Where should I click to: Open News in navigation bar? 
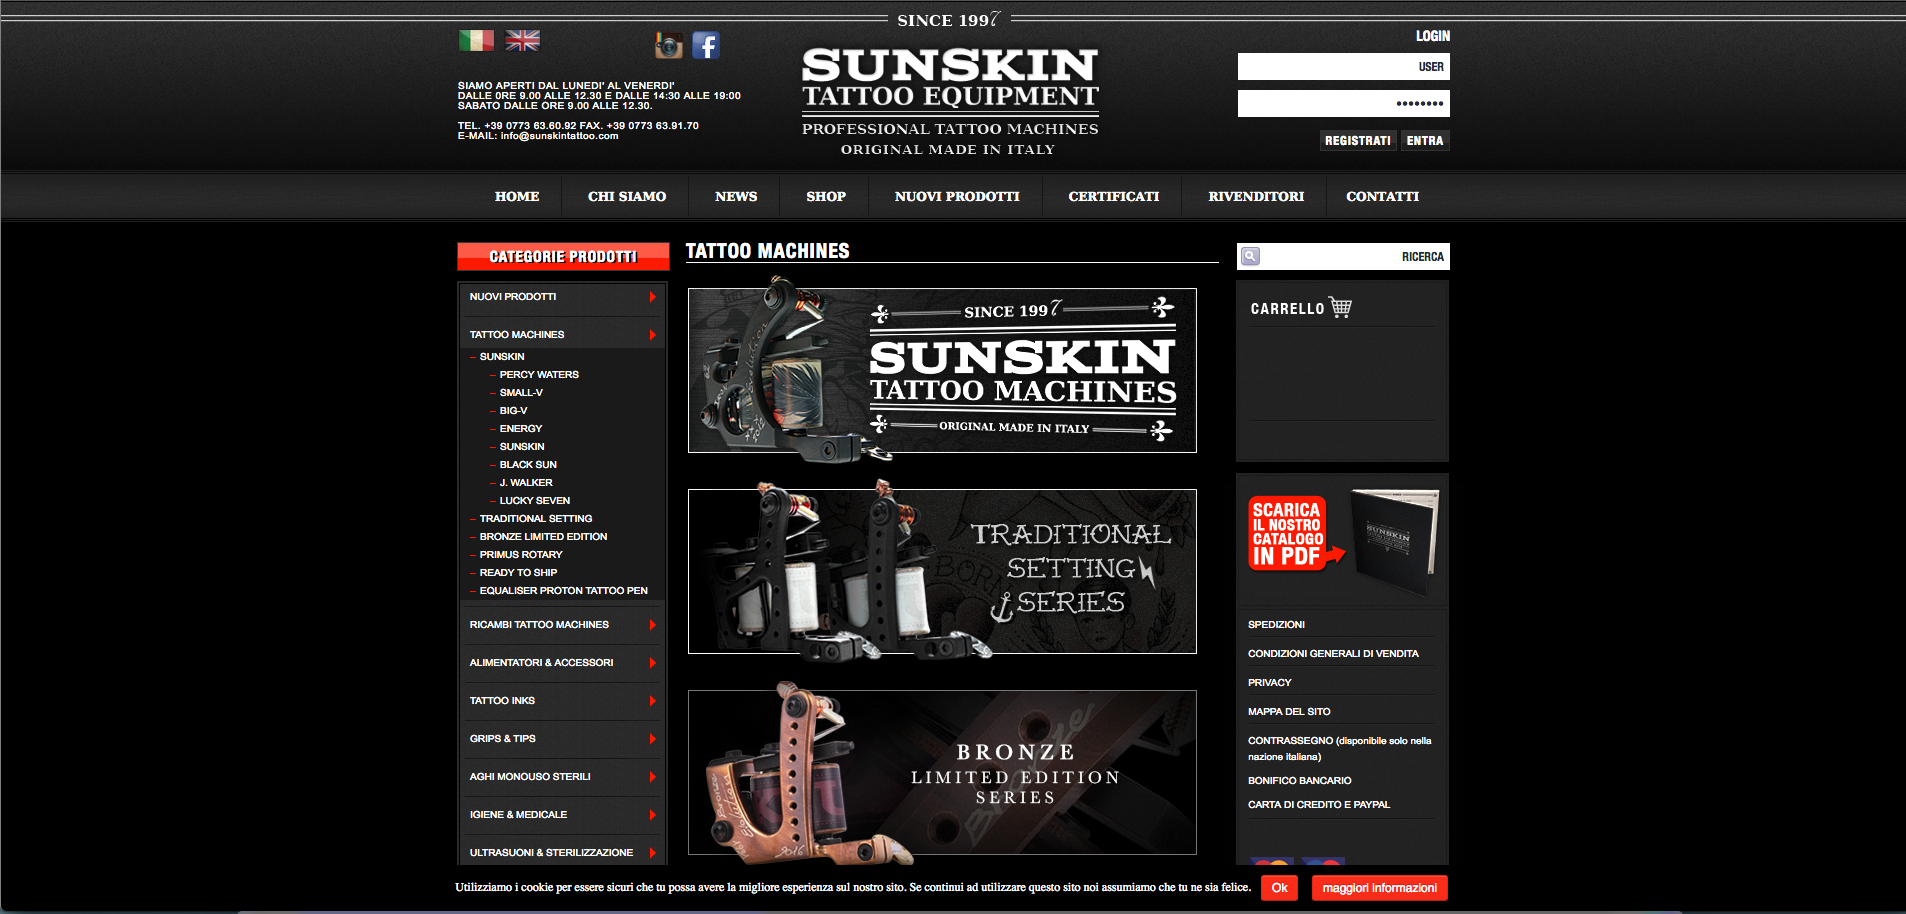[x=736, y=196]
